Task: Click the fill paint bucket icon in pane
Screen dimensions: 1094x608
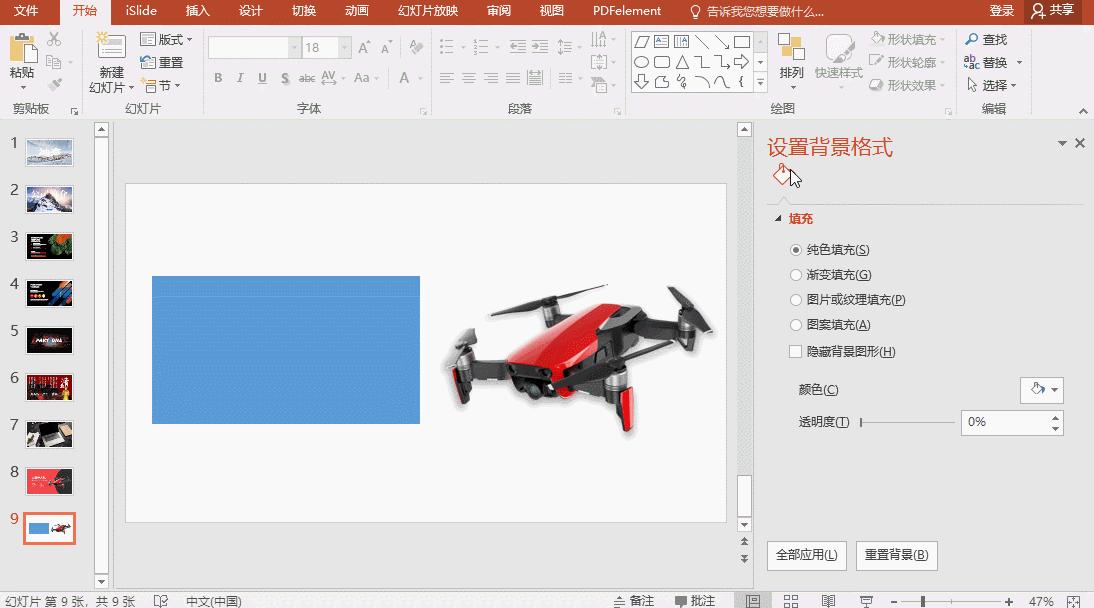Action: coord(782,175)
